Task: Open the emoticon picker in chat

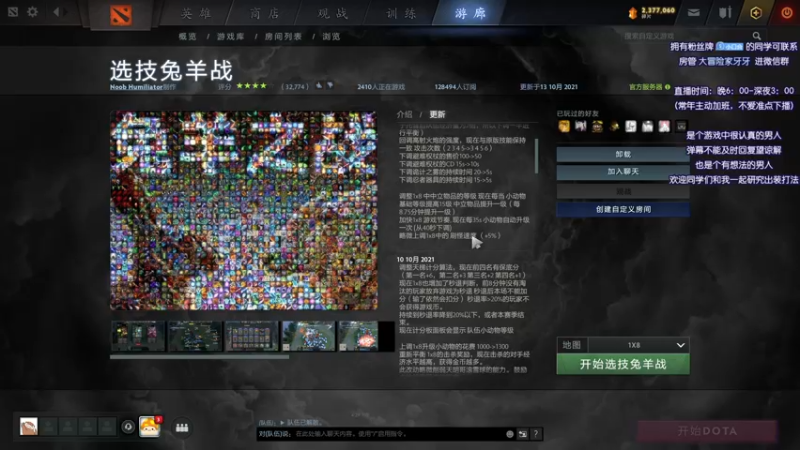Action: pos(510,434)
